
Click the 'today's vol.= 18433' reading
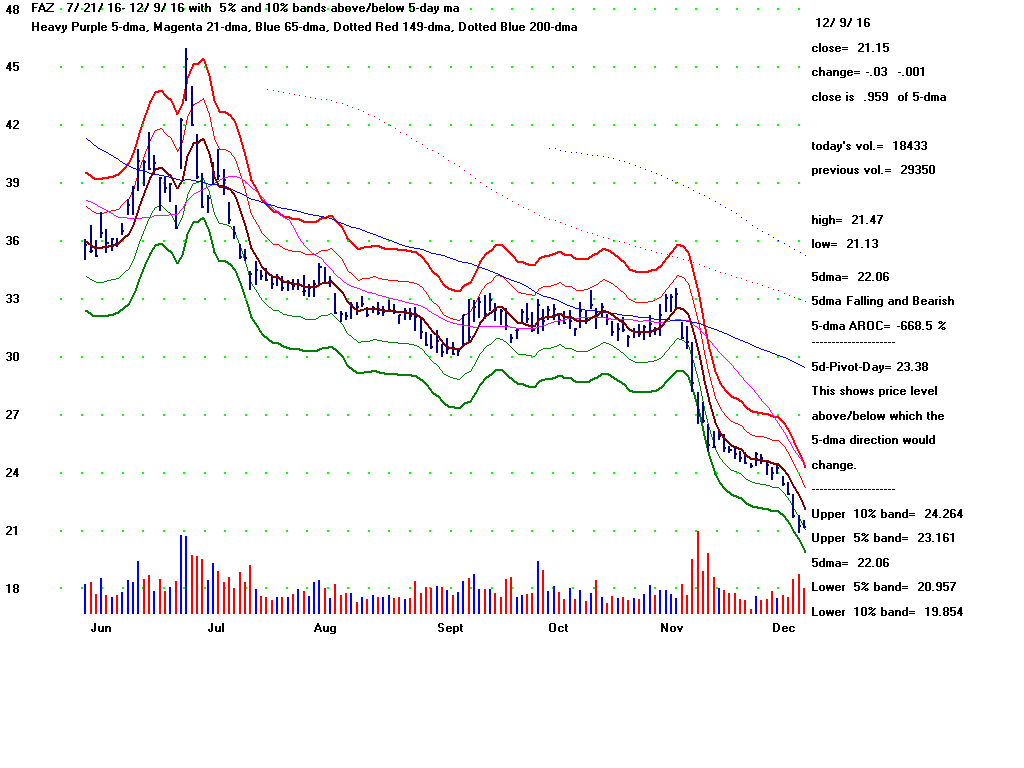point(869,146)
